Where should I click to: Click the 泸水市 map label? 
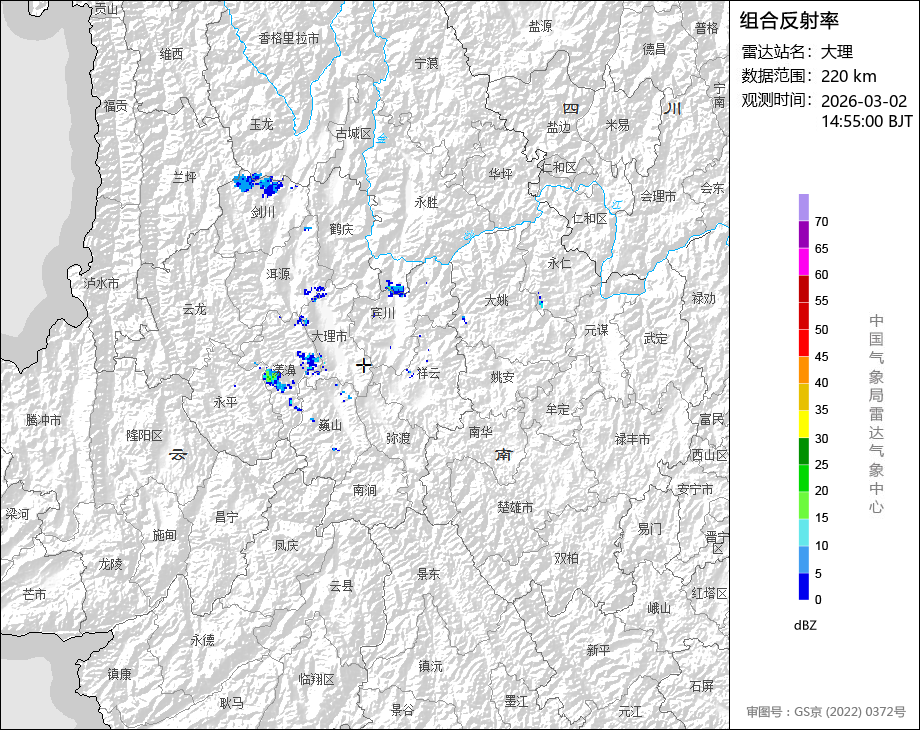[x=102, y=283]
